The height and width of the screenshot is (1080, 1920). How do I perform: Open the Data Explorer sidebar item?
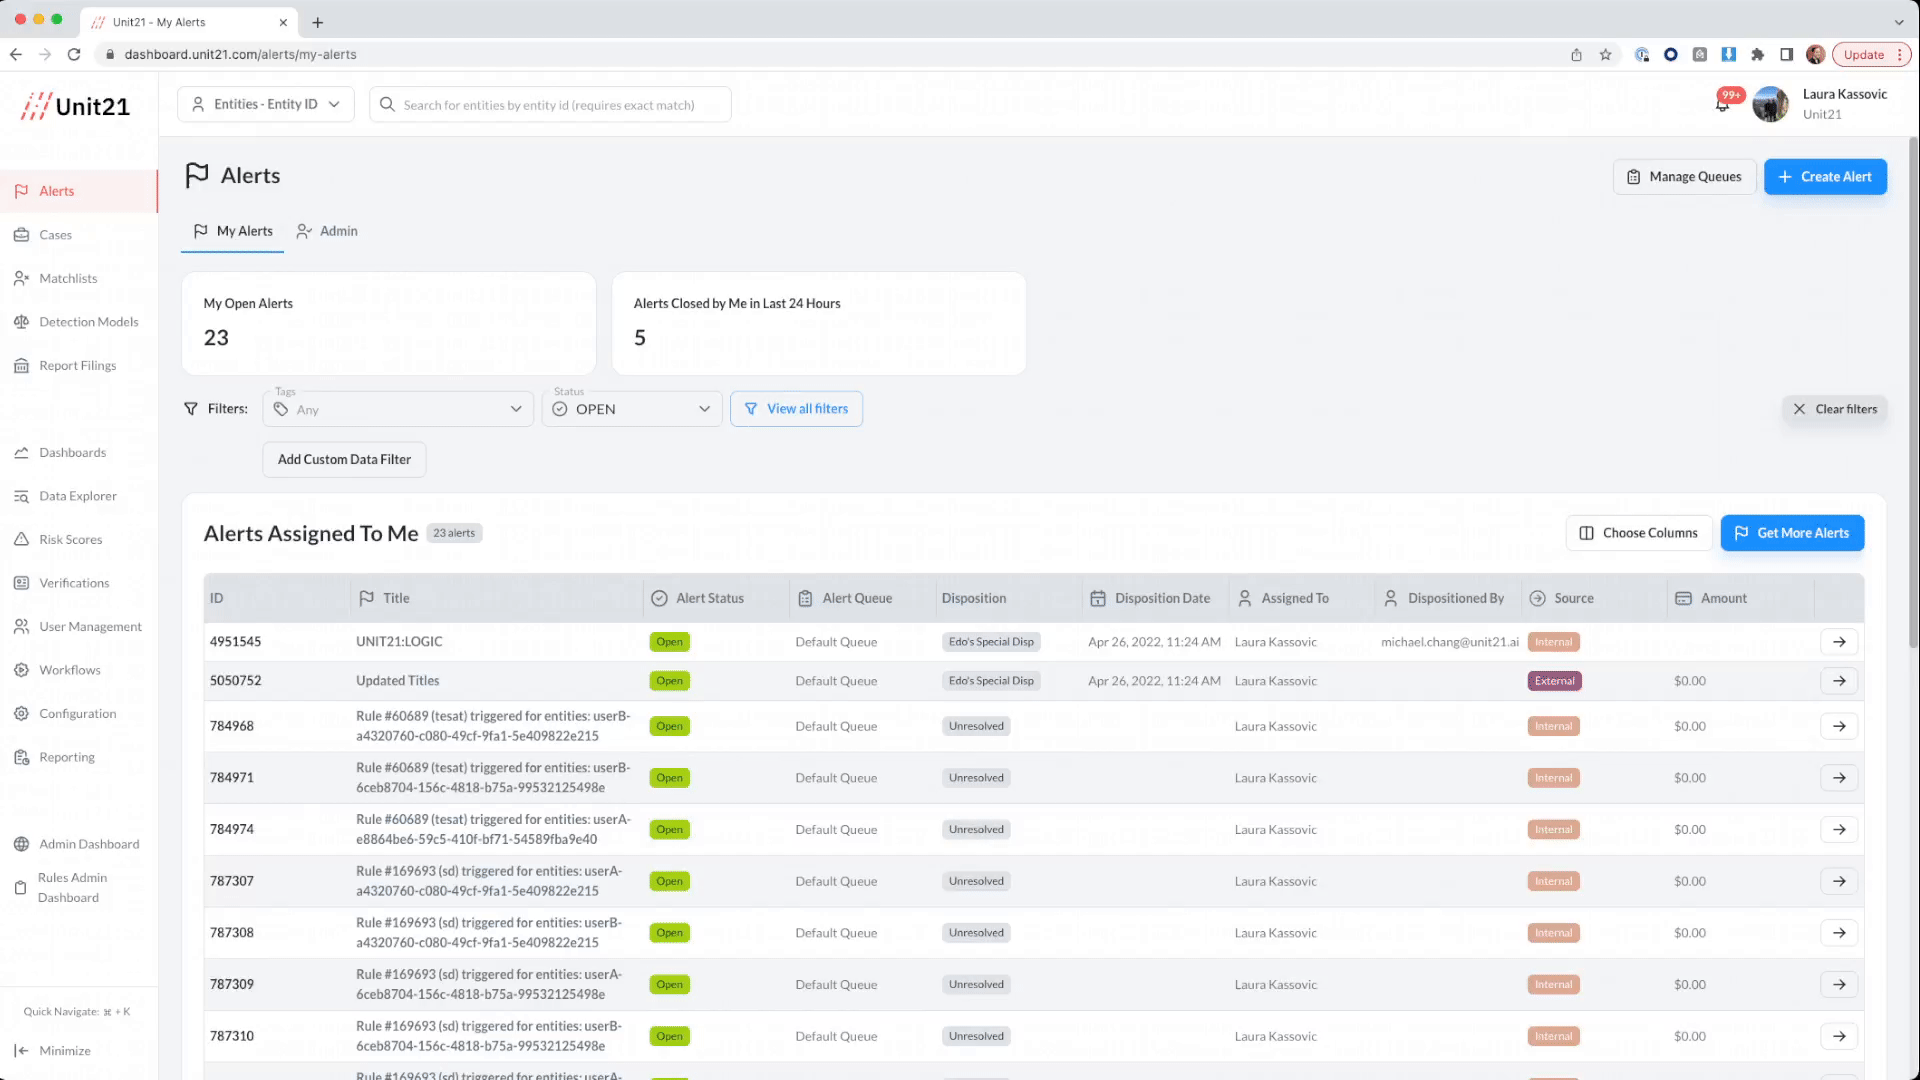[x=78, y=496]
